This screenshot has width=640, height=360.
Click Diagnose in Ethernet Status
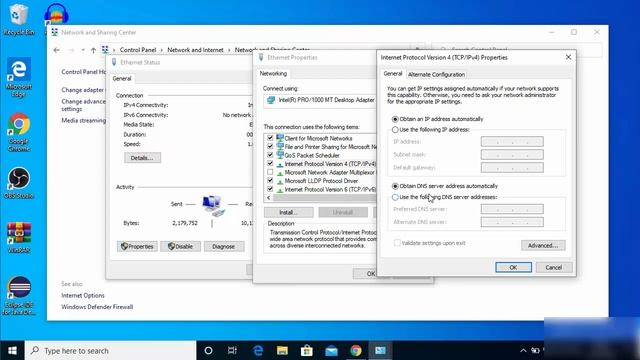point(224,247)
